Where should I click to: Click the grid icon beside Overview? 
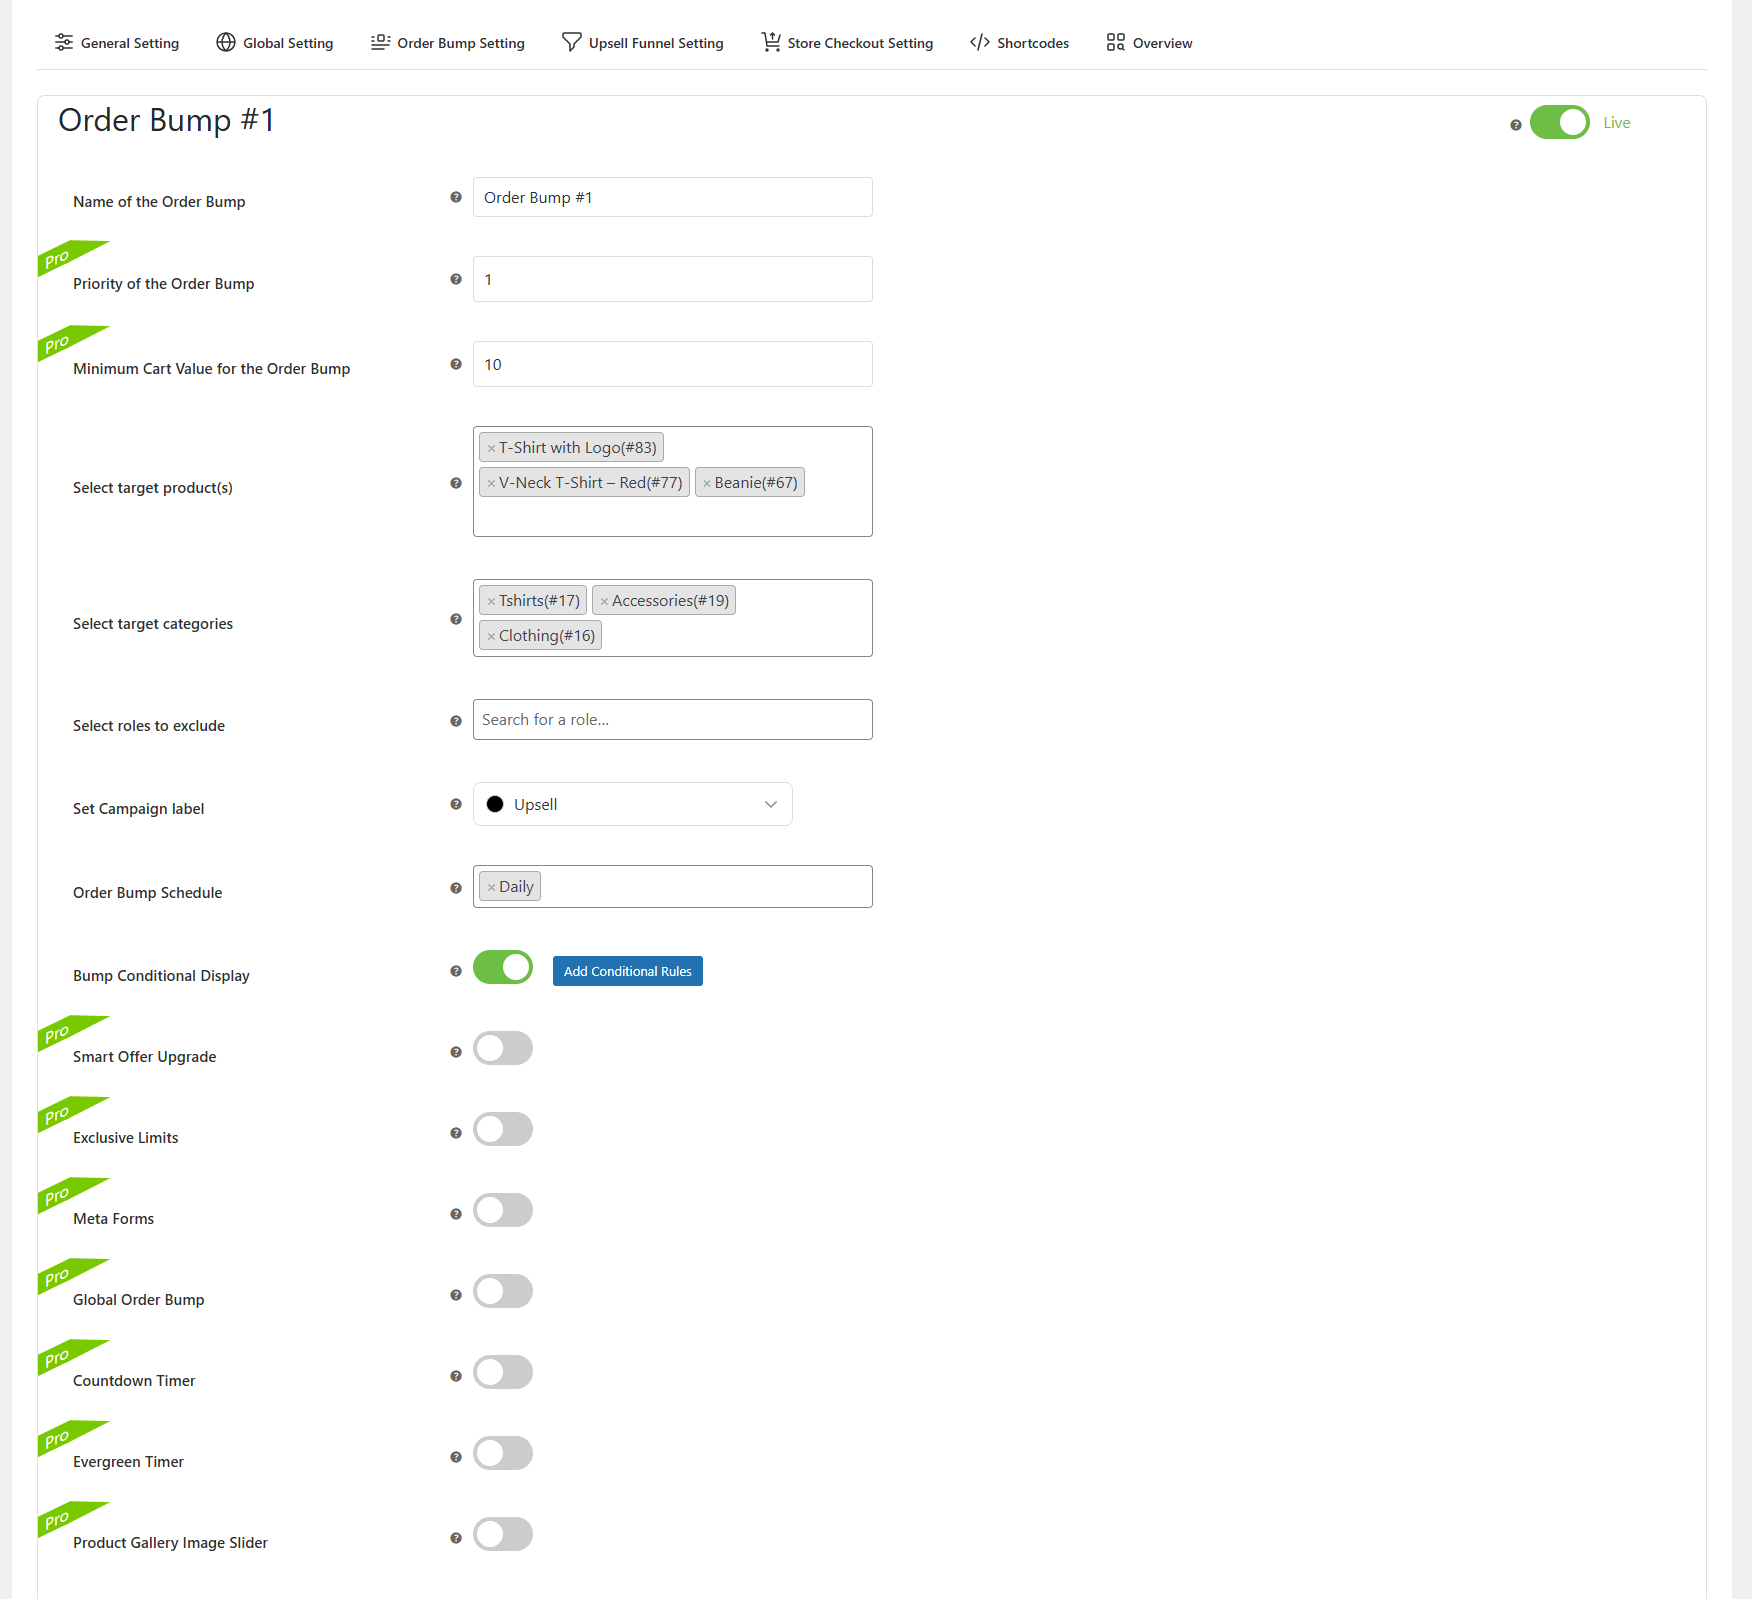tap(1114, 42)
